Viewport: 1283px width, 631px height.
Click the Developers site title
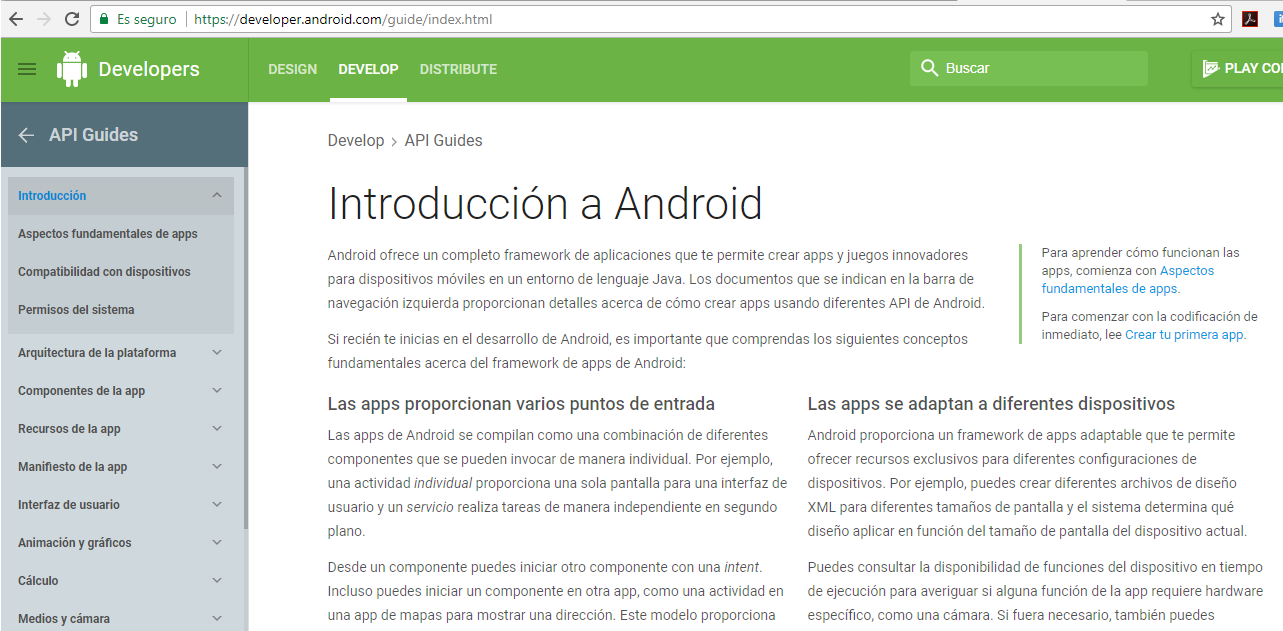point(149,69)
